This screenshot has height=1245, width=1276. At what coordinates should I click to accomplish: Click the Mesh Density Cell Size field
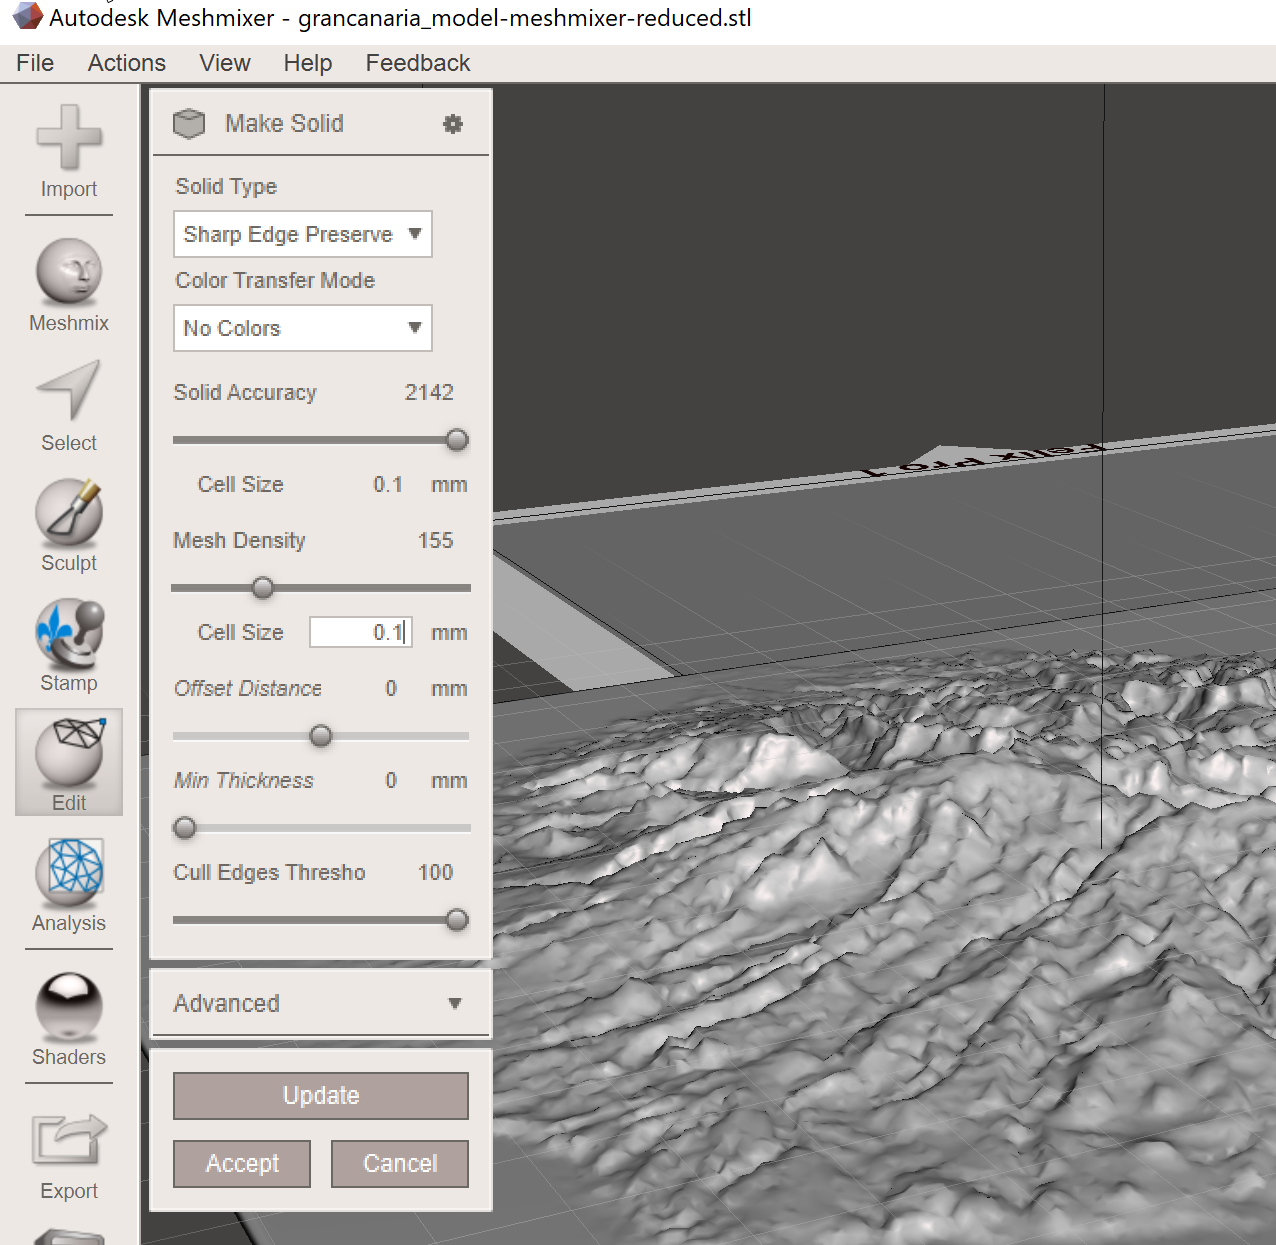pos(360,632)
